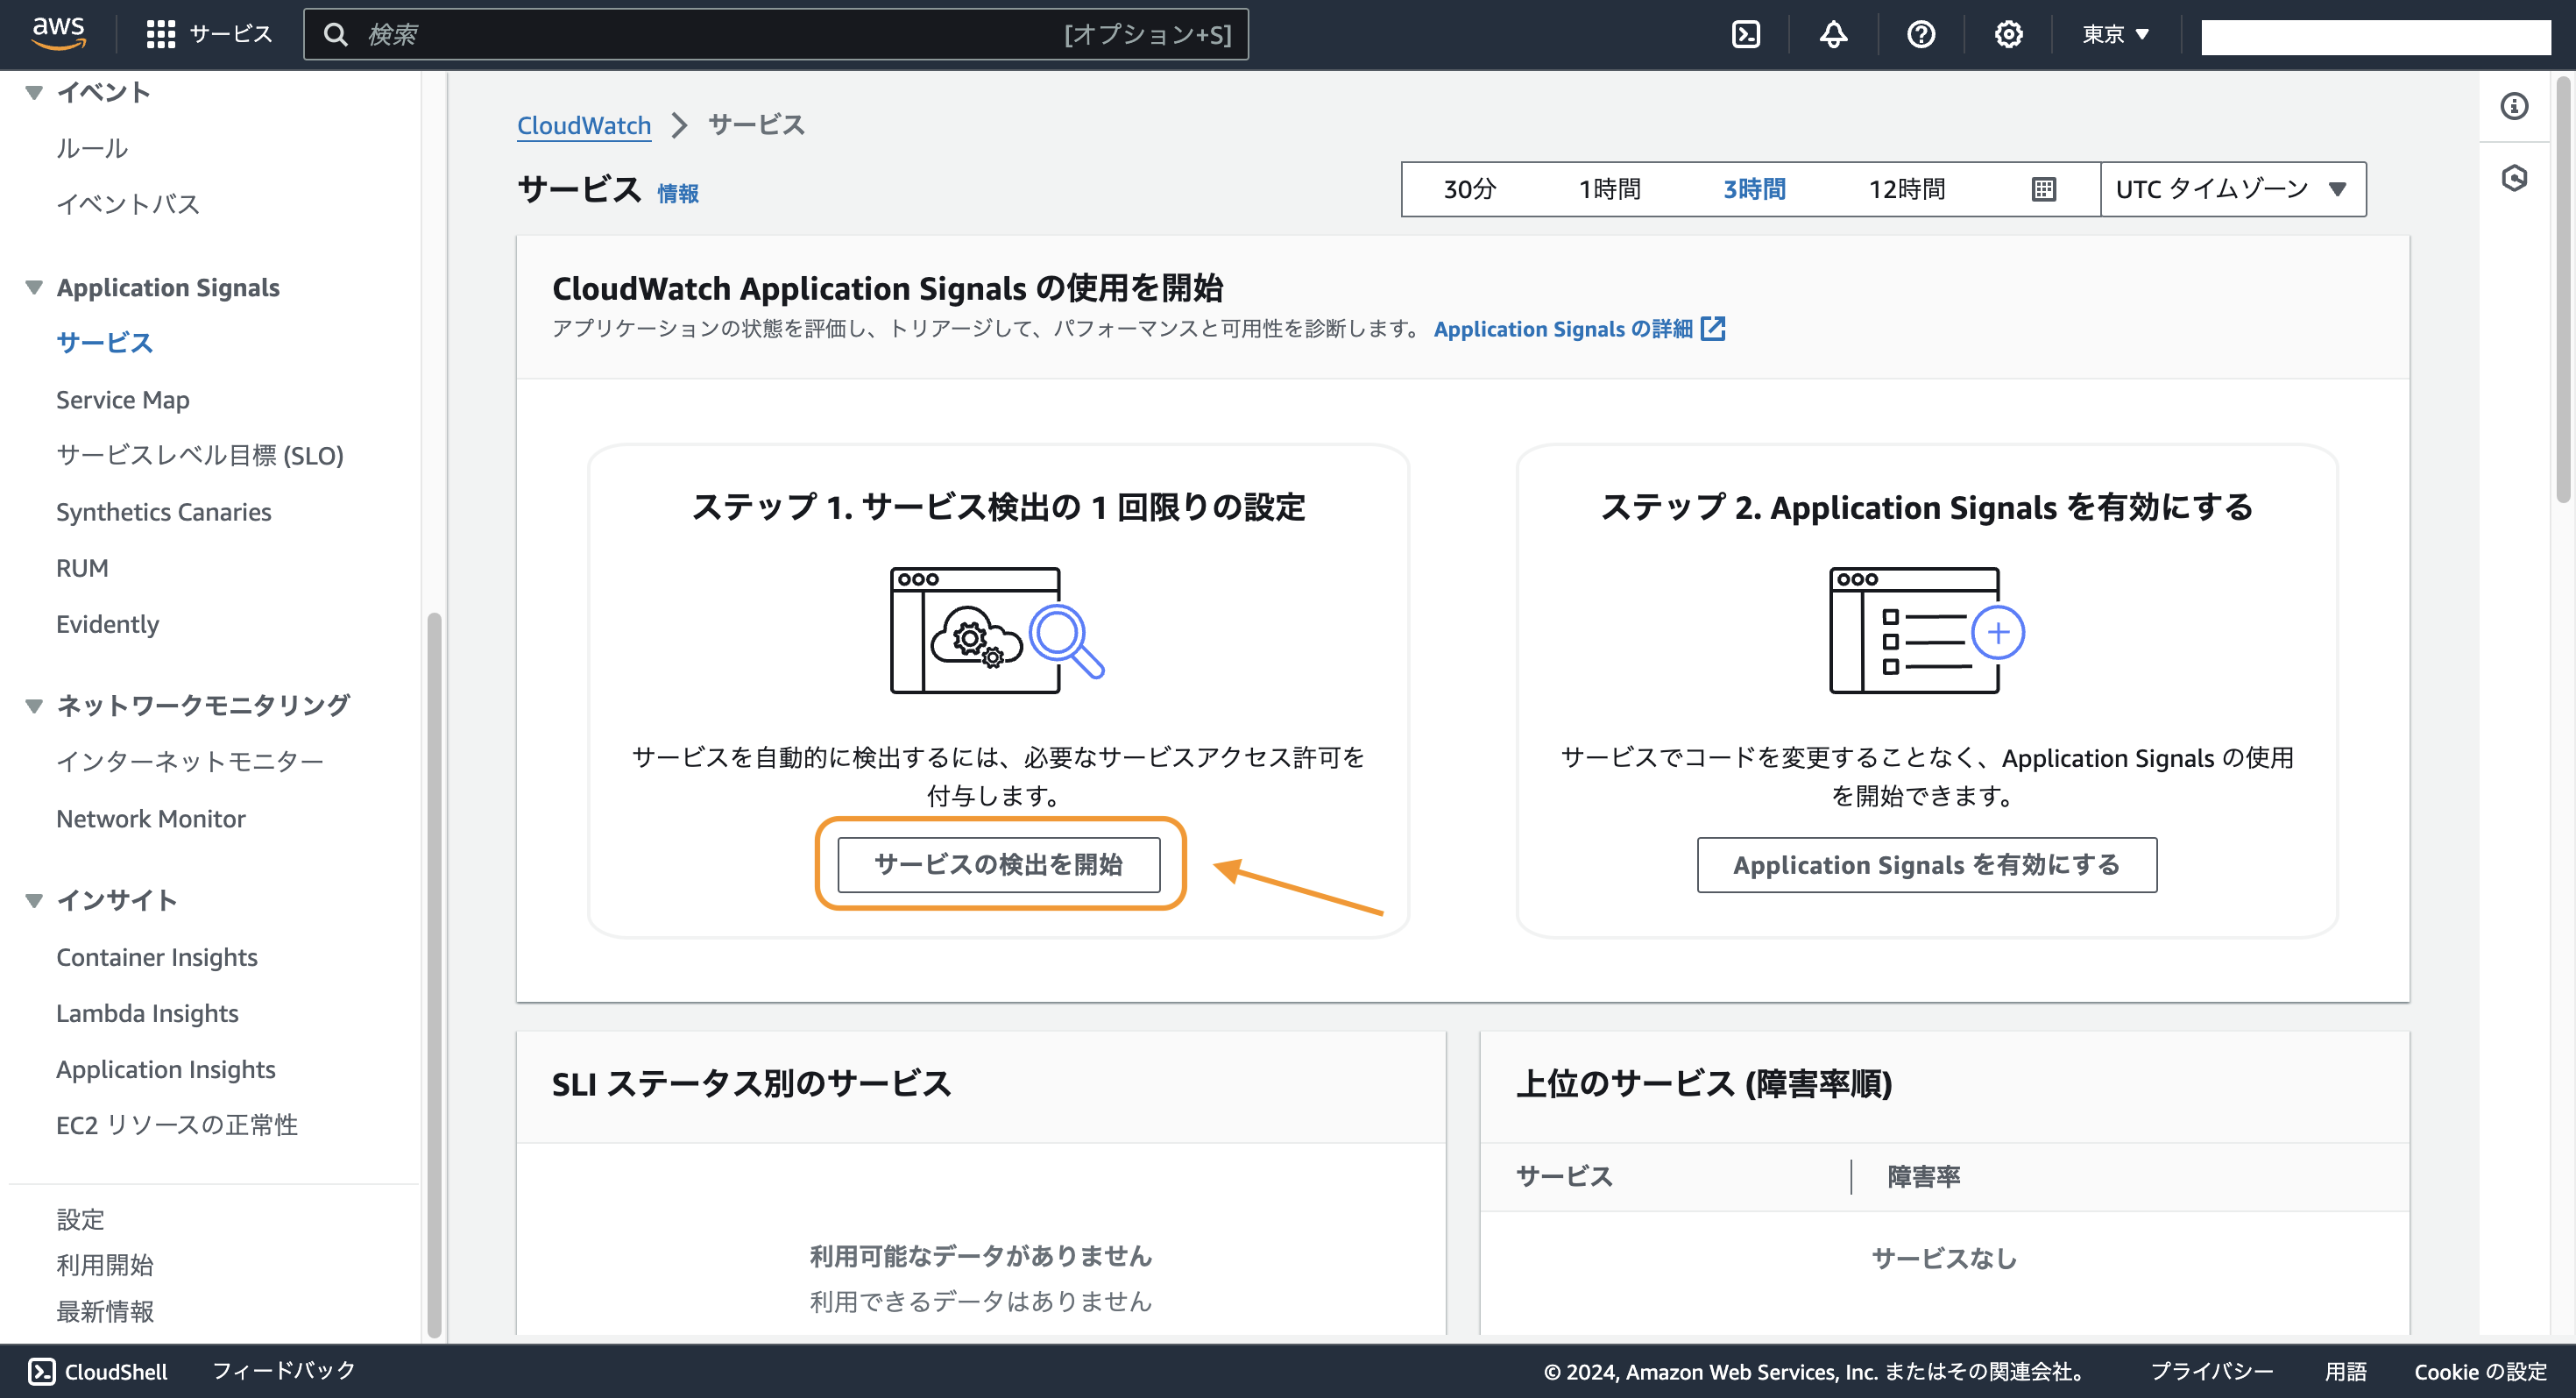
Task: Open the notifications bell icon
Action: tap(1832, 35)
